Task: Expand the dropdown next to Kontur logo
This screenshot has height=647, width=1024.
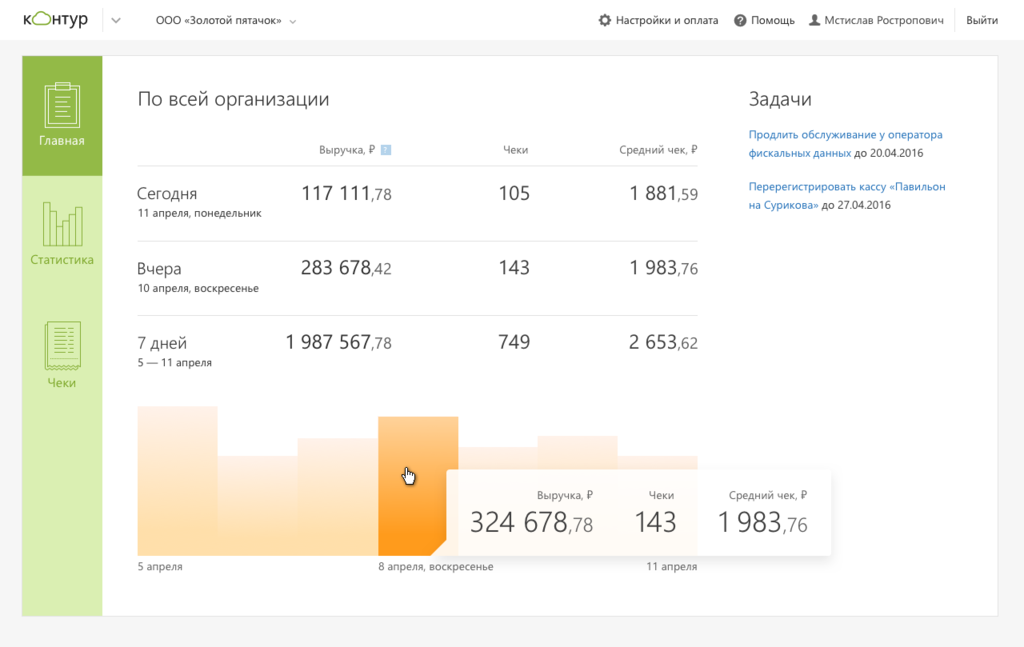Action: pos(116,20)
